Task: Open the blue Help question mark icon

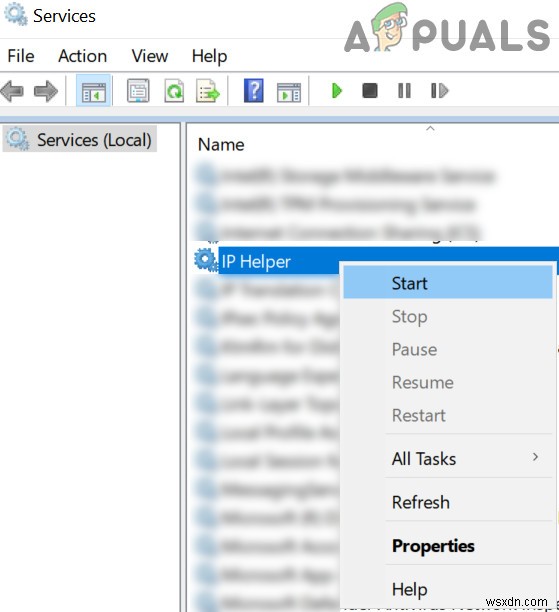Action: (x=254, y=91)
